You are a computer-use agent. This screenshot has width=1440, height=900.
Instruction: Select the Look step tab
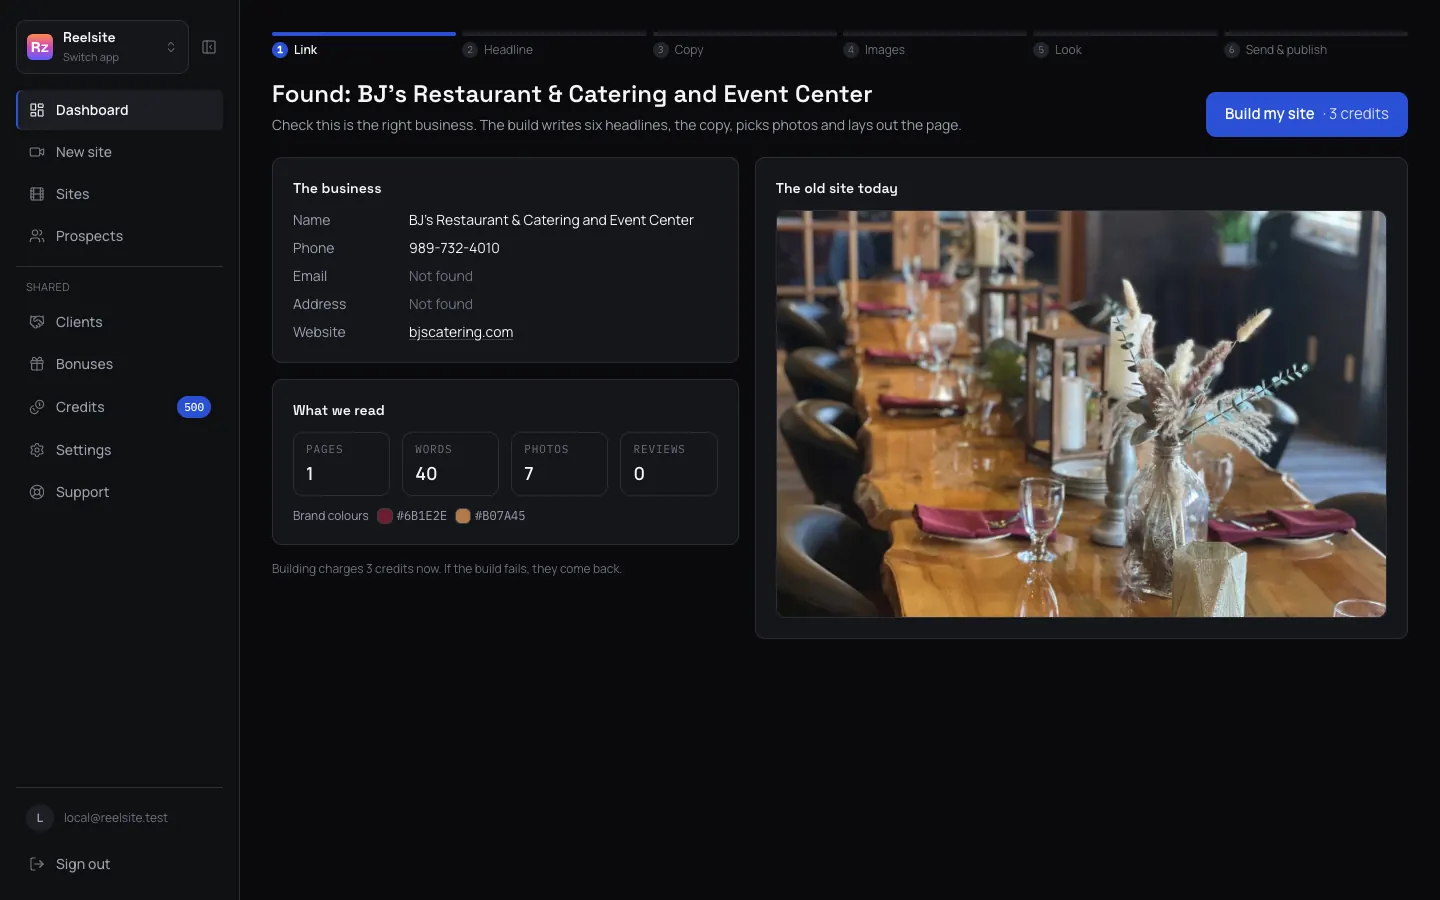click(1125, 47)
